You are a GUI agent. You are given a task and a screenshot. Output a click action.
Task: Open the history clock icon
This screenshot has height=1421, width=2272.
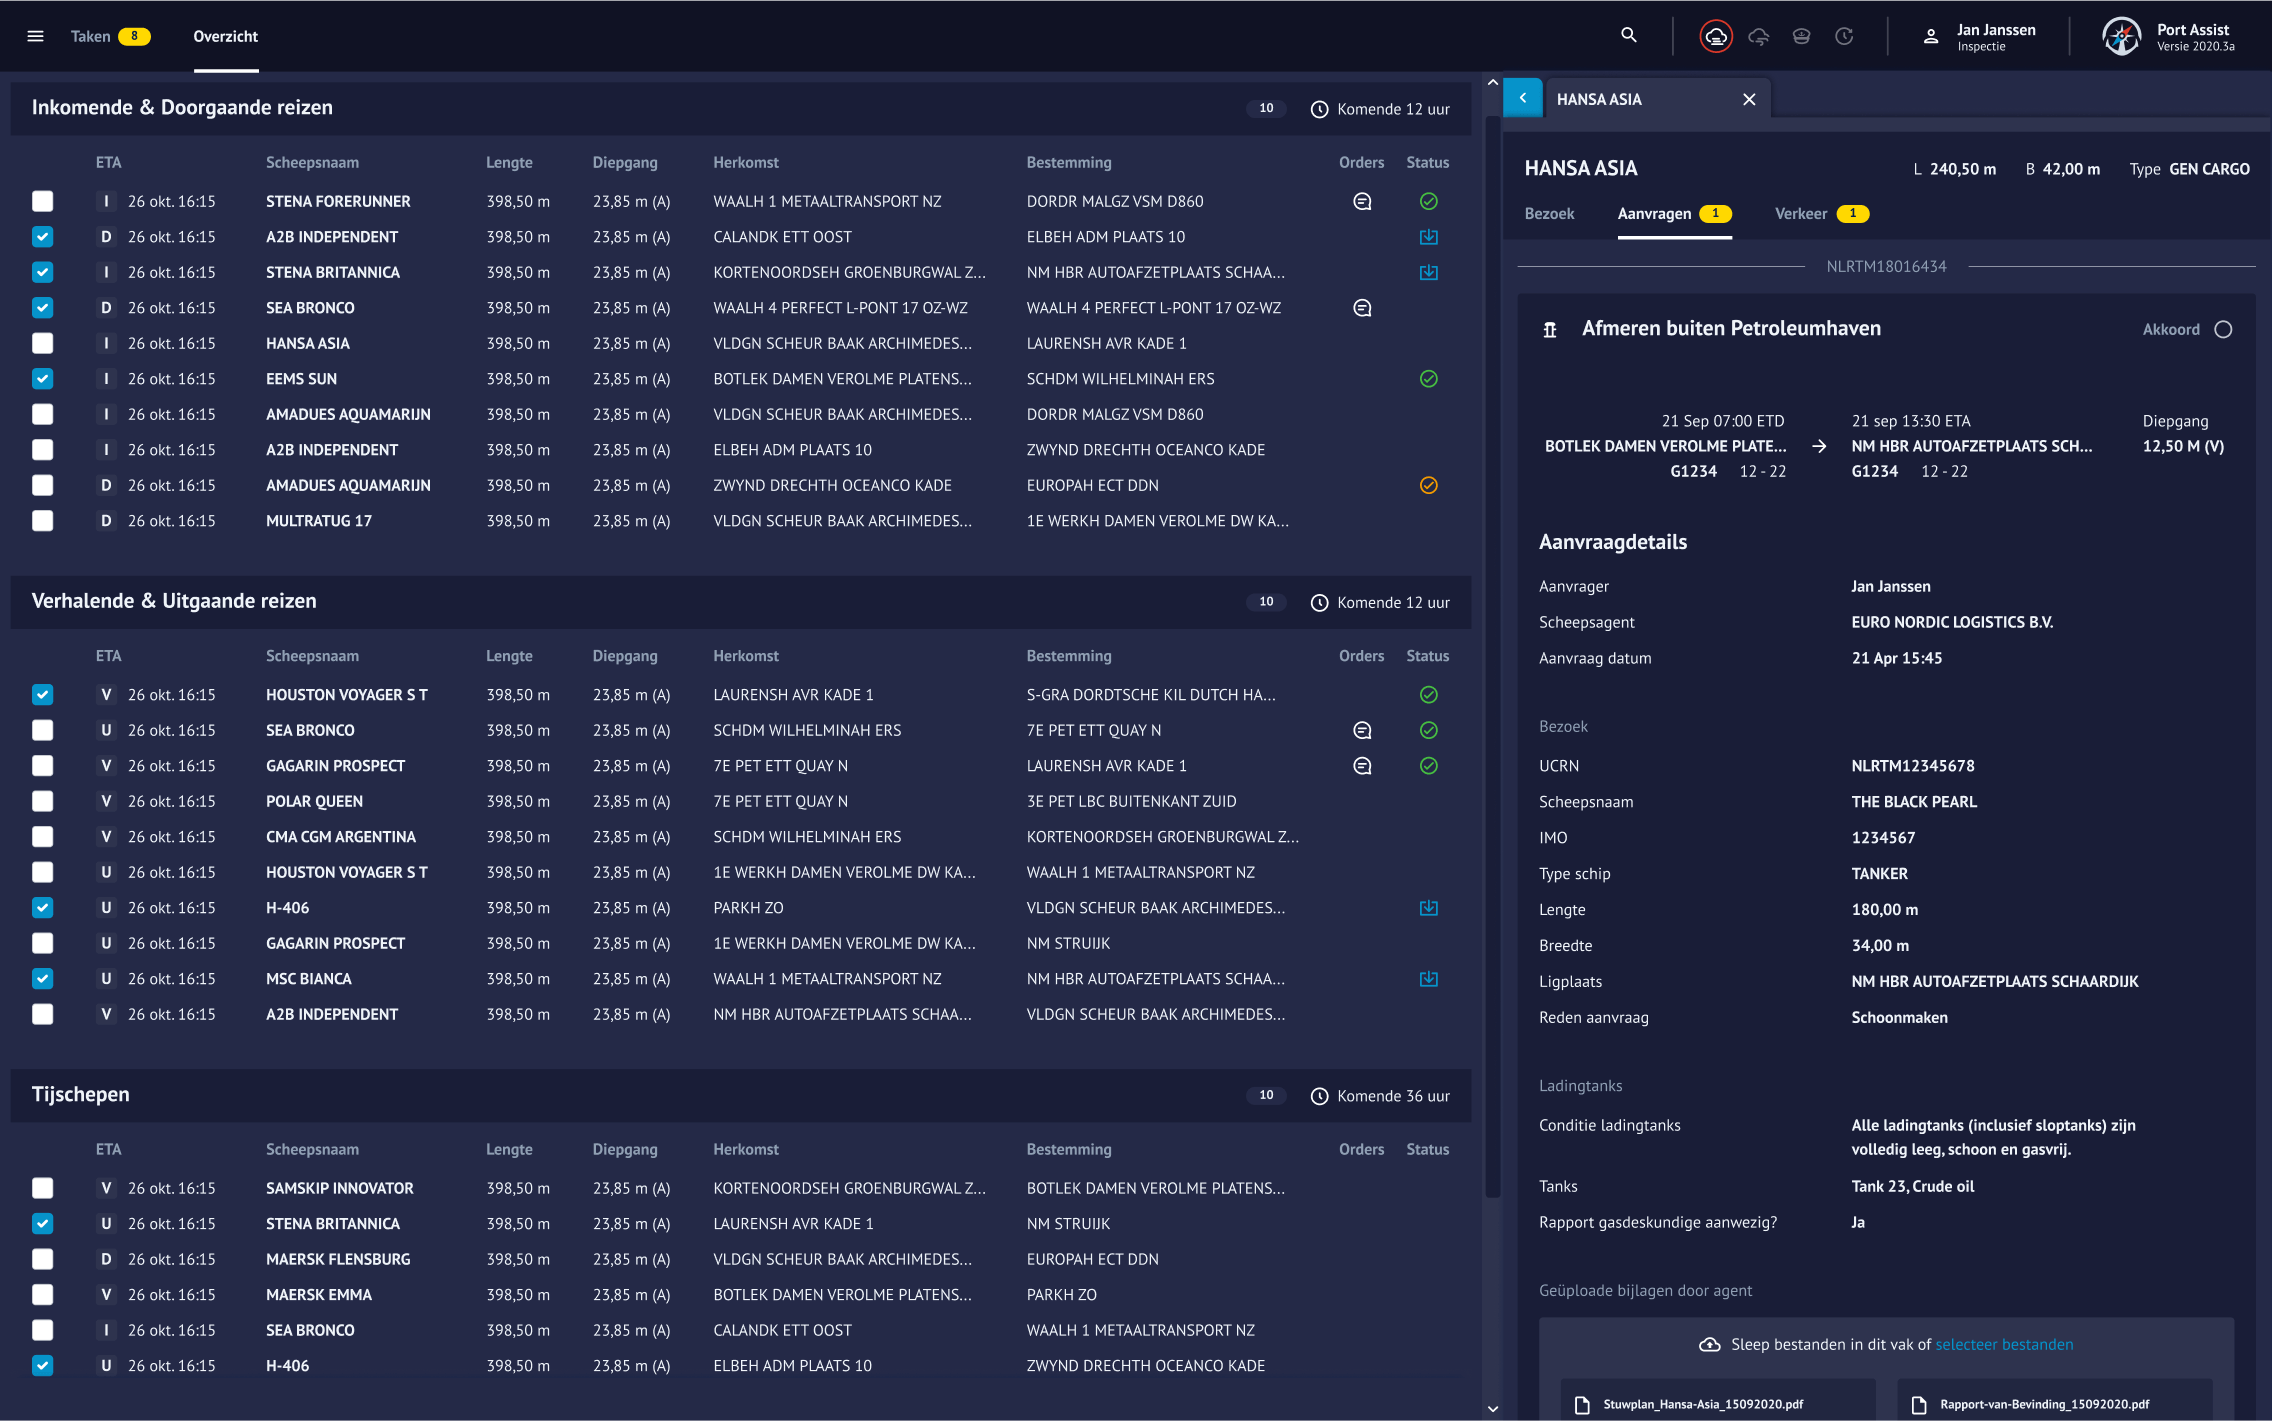pos(1844,37)
